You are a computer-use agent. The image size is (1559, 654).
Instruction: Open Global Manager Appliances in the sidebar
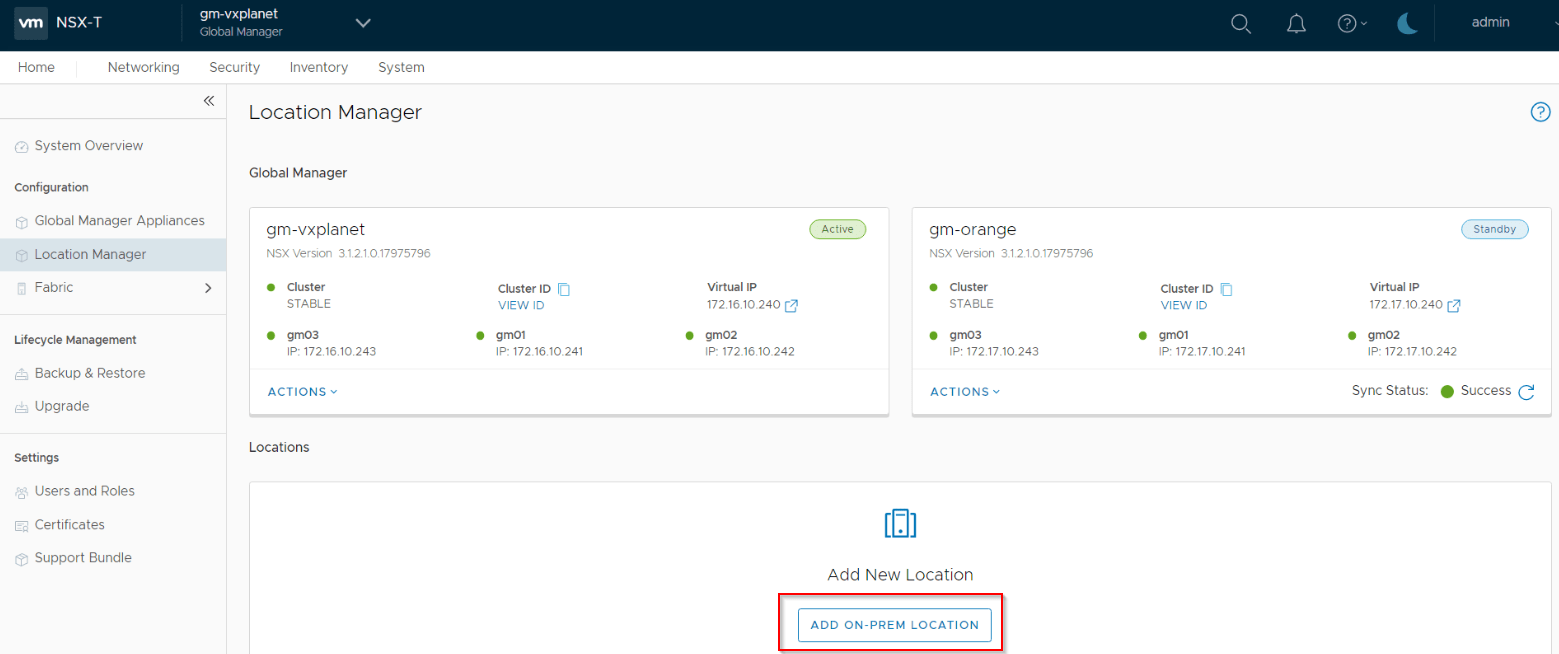tap(119, 221)
